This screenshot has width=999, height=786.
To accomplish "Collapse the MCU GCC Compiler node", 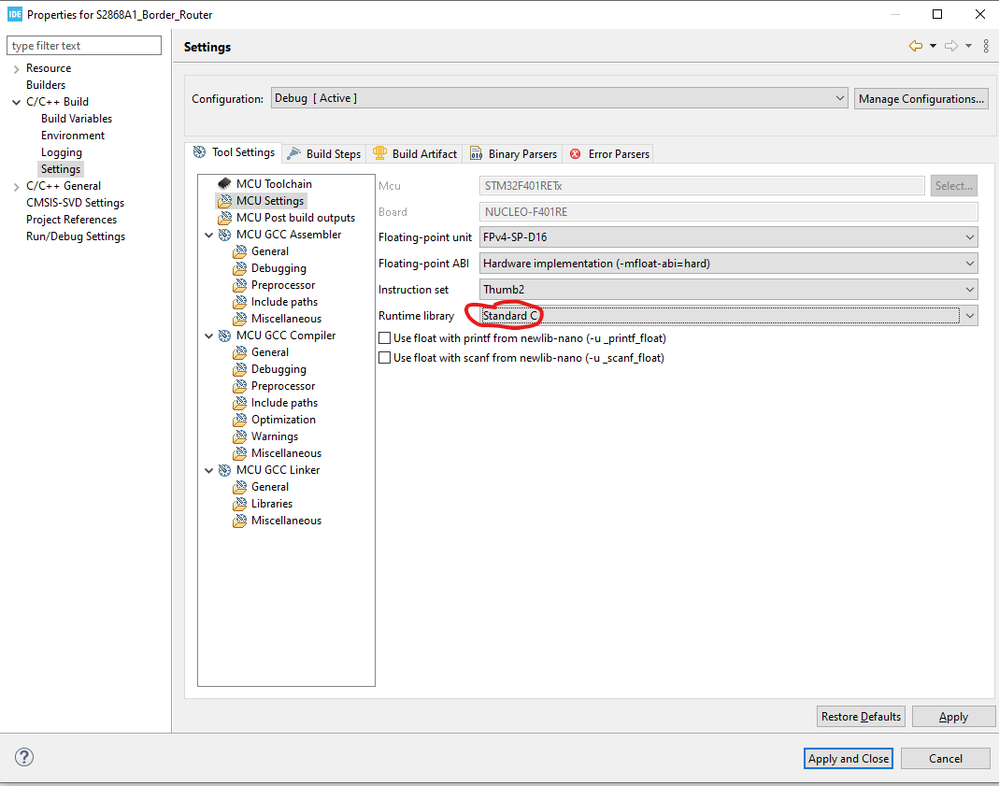I will coord(209,335).
